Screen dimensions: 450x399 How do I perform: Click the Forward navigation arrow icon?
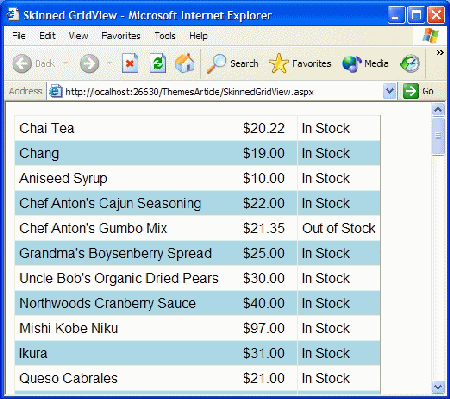pos(89,63)
